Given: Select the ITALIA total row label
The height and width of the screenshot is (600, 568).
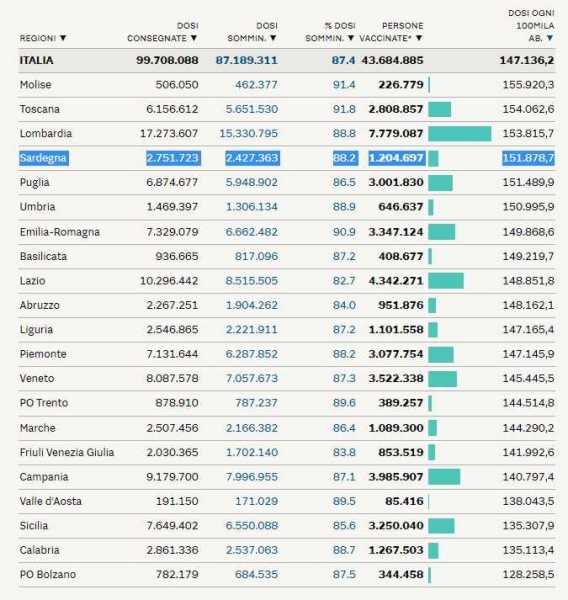Looking at the screenshot, I should [x=36, y=60].
